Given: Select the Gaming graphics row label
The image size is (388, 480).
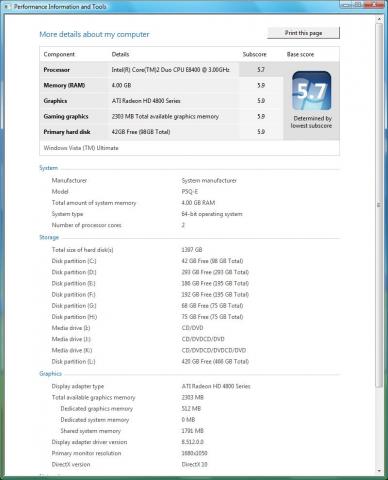Looking at the screenshot, I should point(66,116).
